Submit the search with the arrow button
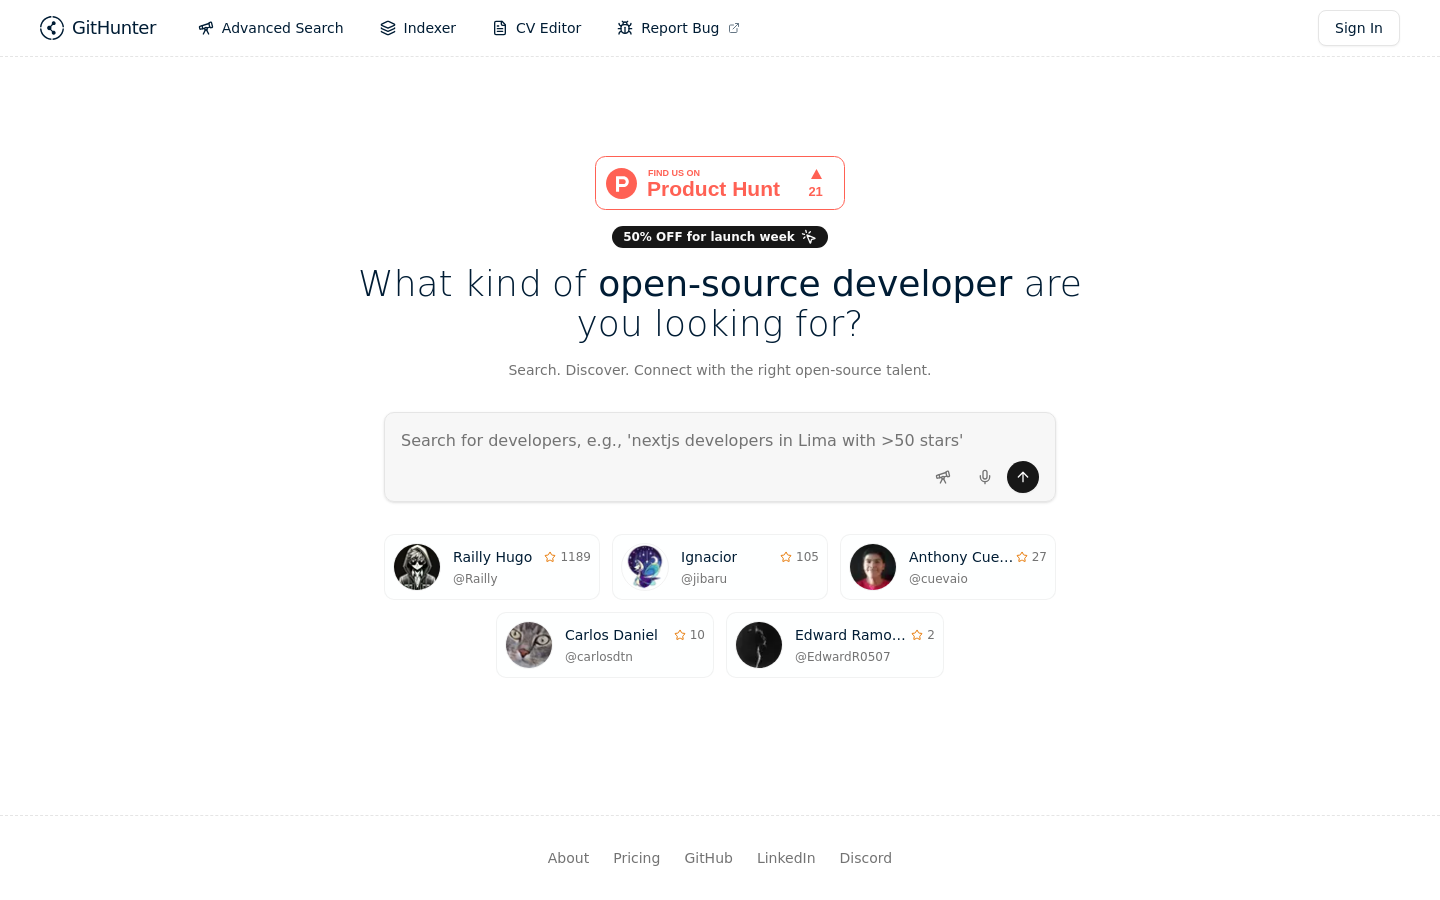The image size is (1440, 900). tap(1023, 477)
